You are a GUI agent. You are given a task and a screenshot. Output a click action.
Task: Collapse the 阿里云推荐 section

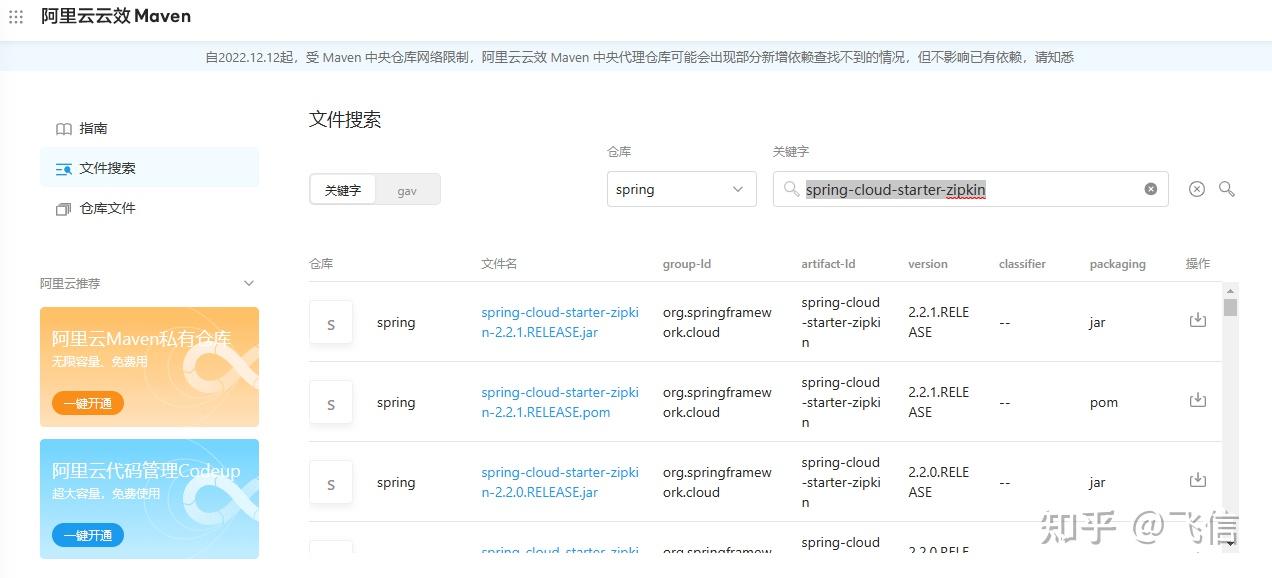249,283
